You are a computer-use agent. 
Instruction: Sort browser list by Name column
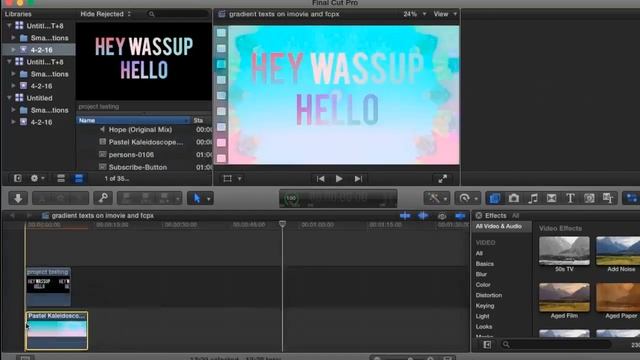(133, 120)
